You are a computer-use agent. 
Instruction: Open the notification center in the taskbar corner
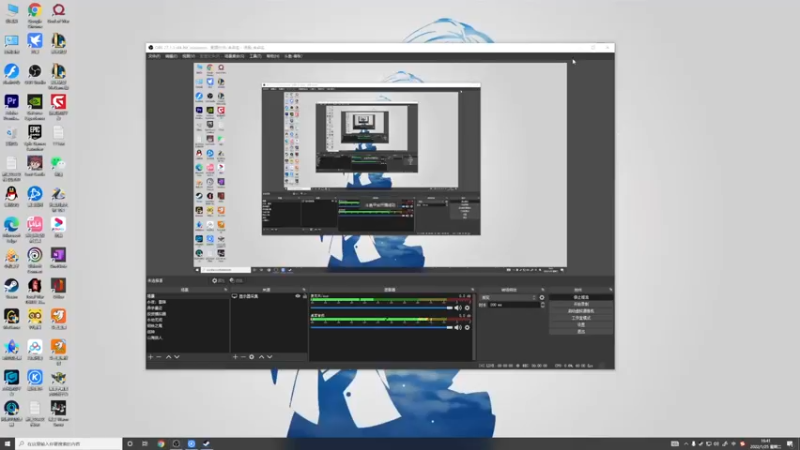[790, 444]
